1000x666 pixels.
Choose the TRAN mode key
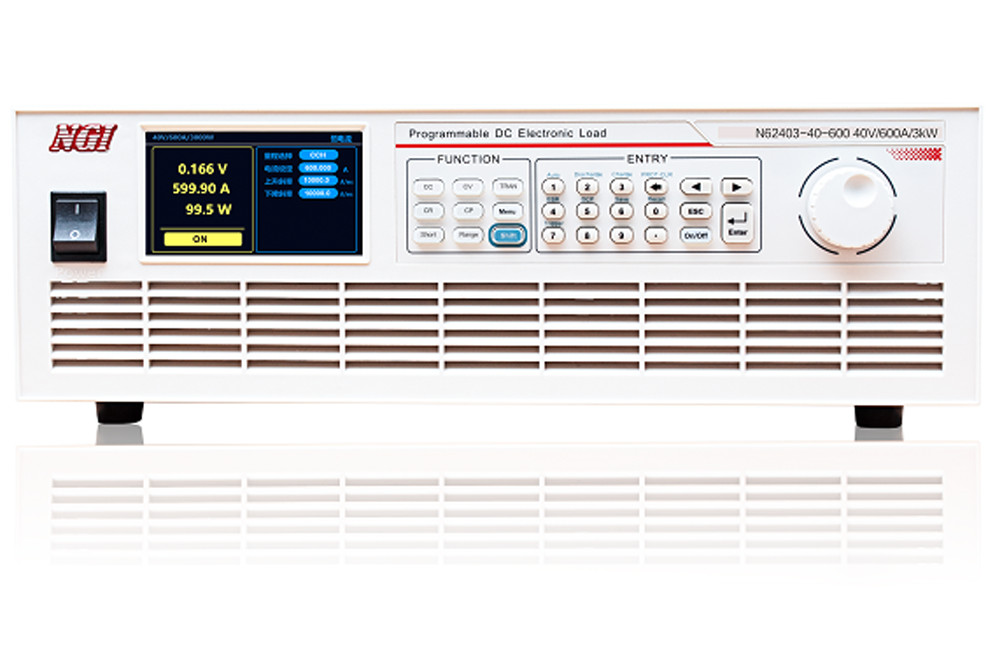[508, 187]
